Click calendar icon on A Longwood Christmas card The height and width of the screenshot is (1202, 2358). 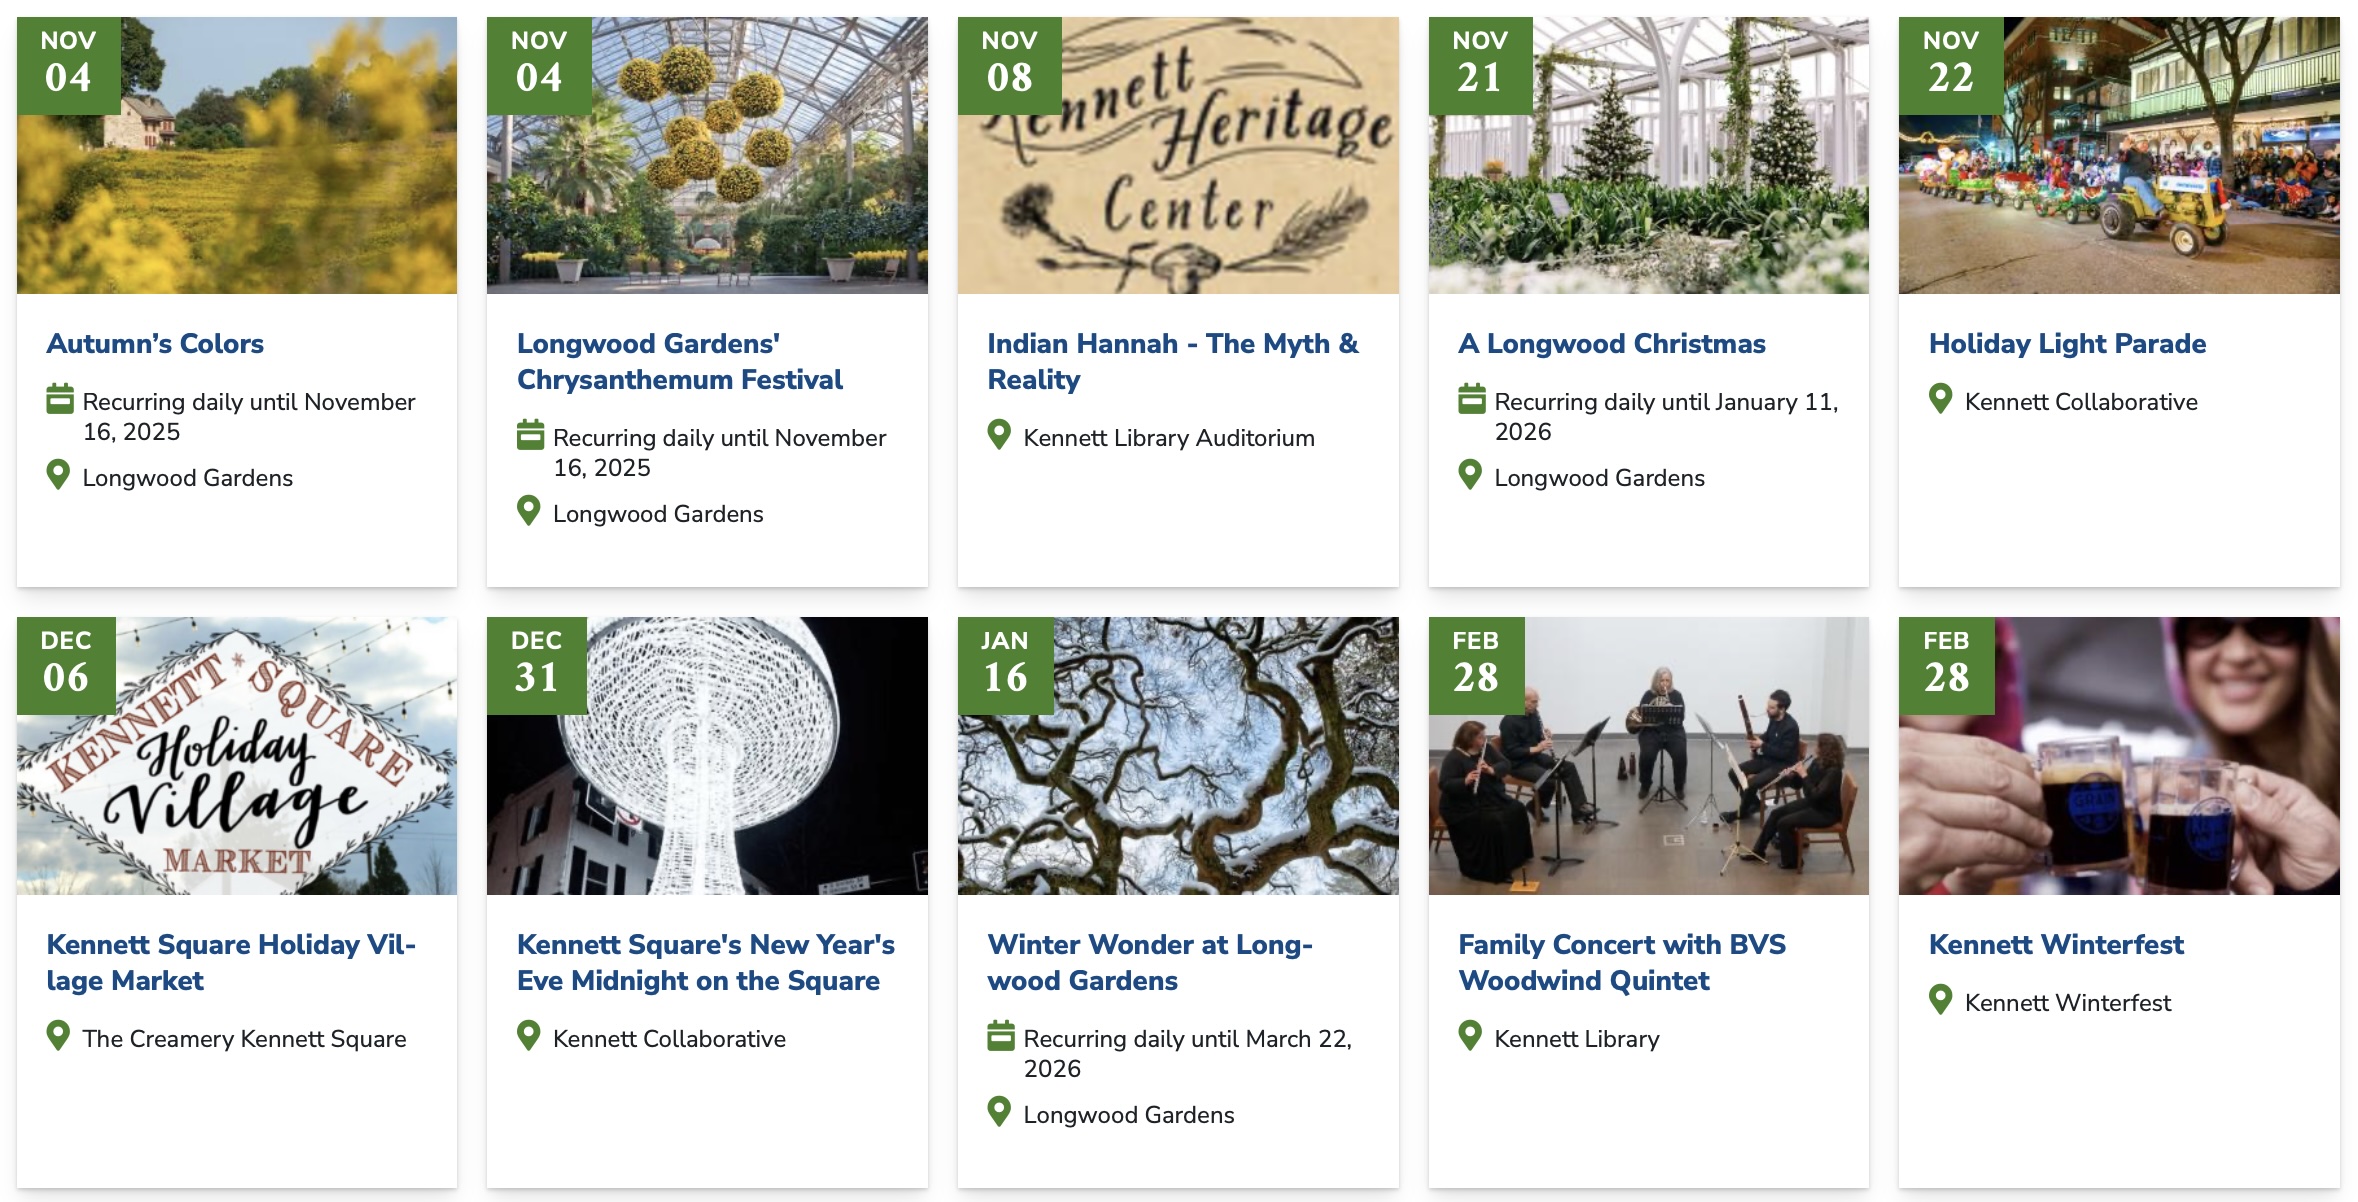point(1471,400)
